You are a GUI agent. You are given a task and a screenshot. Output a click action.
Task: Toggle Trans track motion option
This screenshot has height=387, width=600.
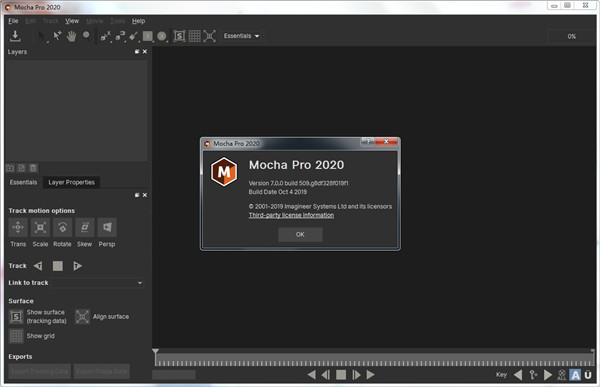pyautogui.click(x=18, y=227)
